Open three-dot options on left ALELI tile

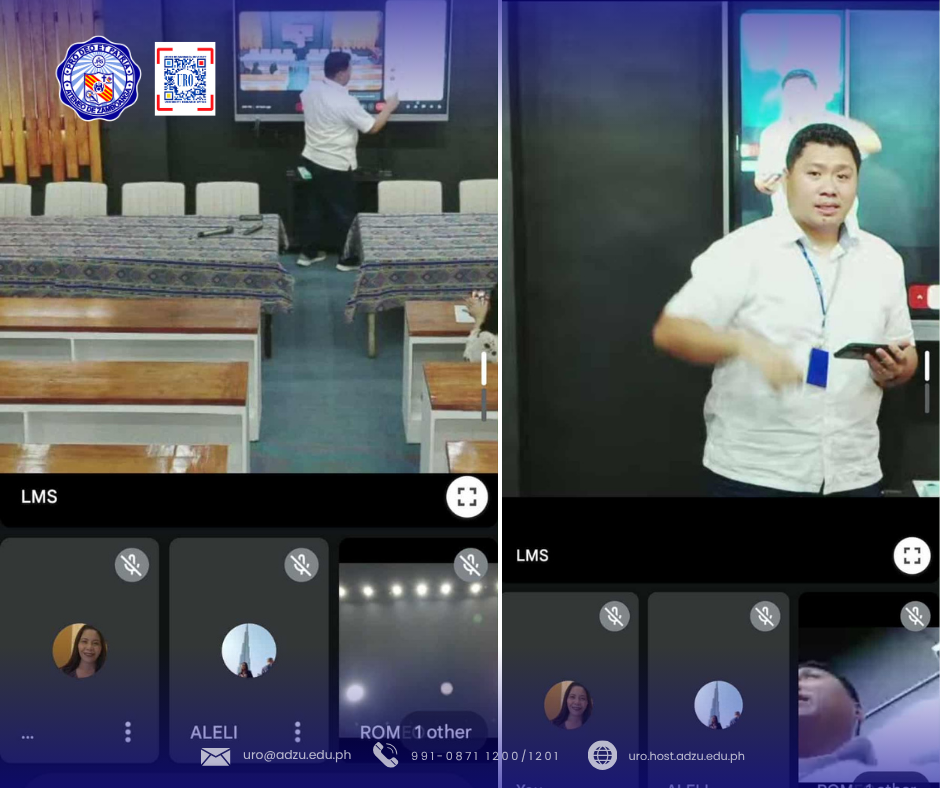tap(297, 732)
